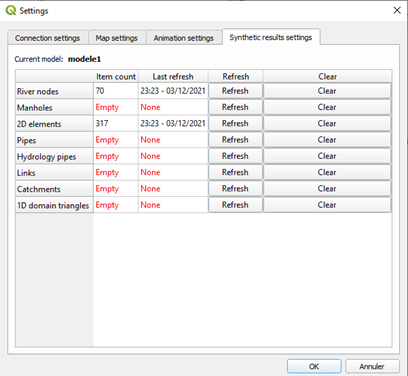This screenshot has width=408, height=376.
Task: Clear the 2D elements results
Action: click(x=327, y=123)
